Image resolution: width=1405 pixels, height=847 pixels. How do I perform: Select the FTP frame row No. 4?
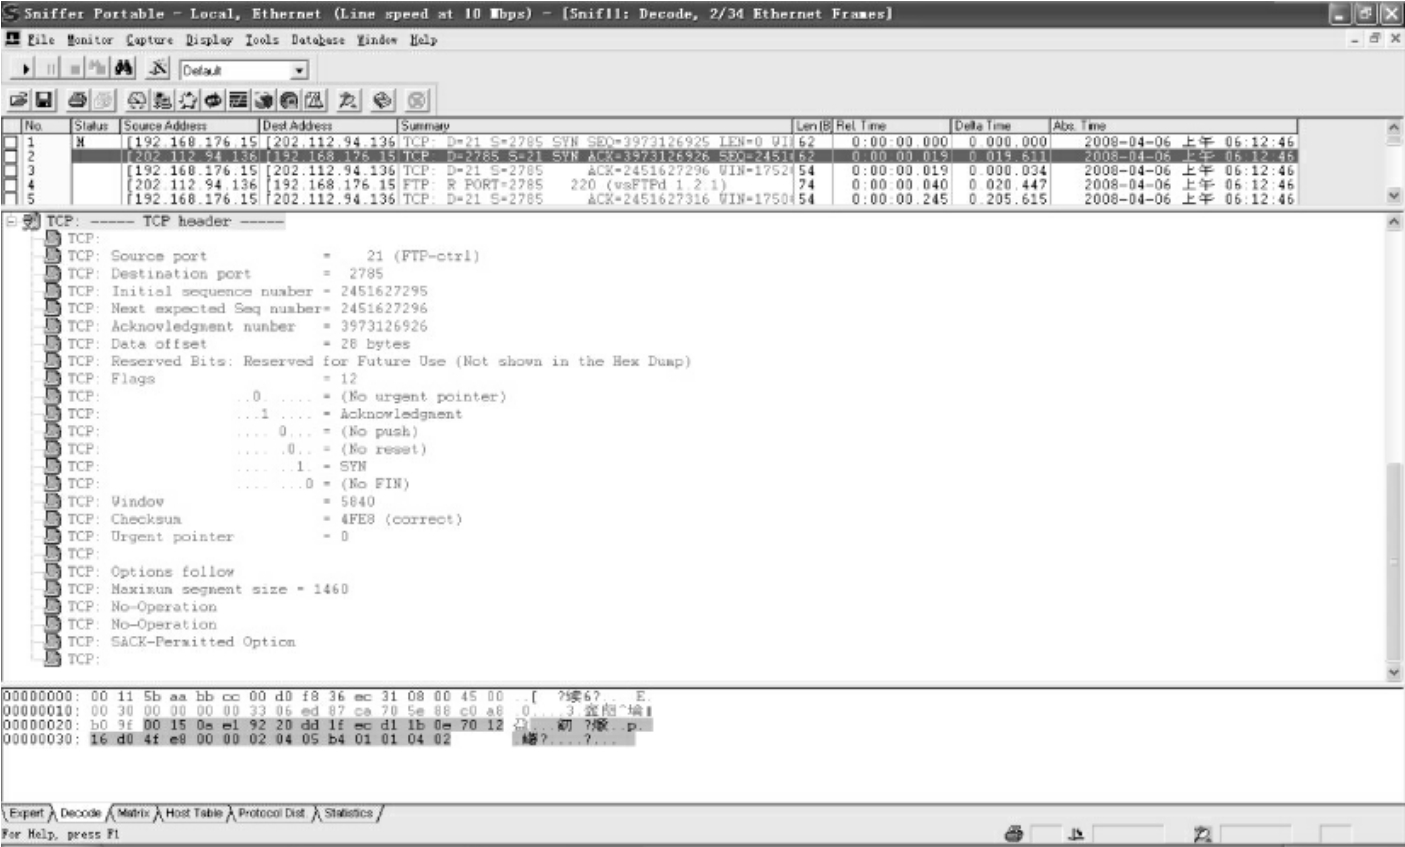[x=649, y=184]
